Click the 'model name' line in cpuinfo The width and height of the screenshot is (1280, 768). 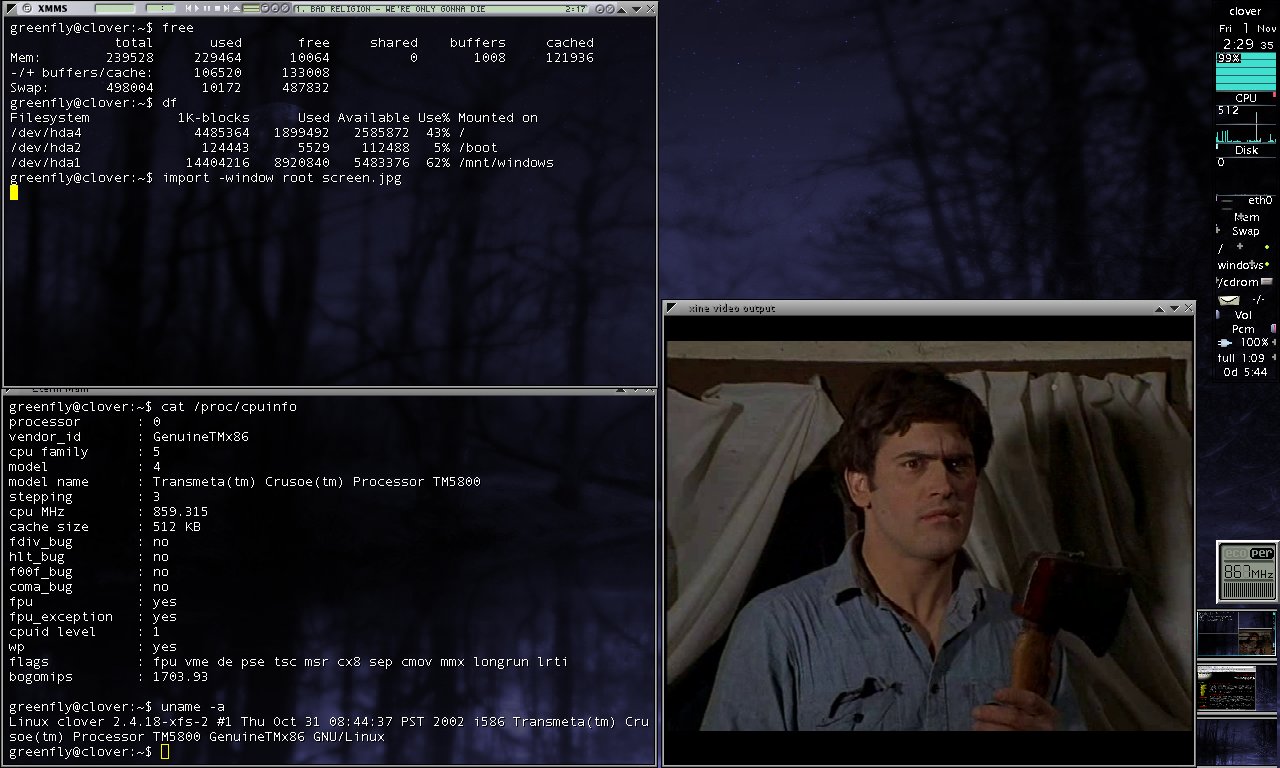[x=245, y=482]
